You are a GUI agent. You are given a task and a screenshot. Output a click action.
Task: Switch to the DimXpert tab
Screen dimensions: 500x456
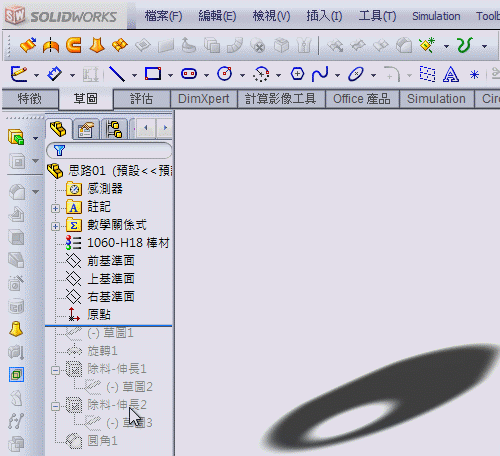[x=203, y=99]
